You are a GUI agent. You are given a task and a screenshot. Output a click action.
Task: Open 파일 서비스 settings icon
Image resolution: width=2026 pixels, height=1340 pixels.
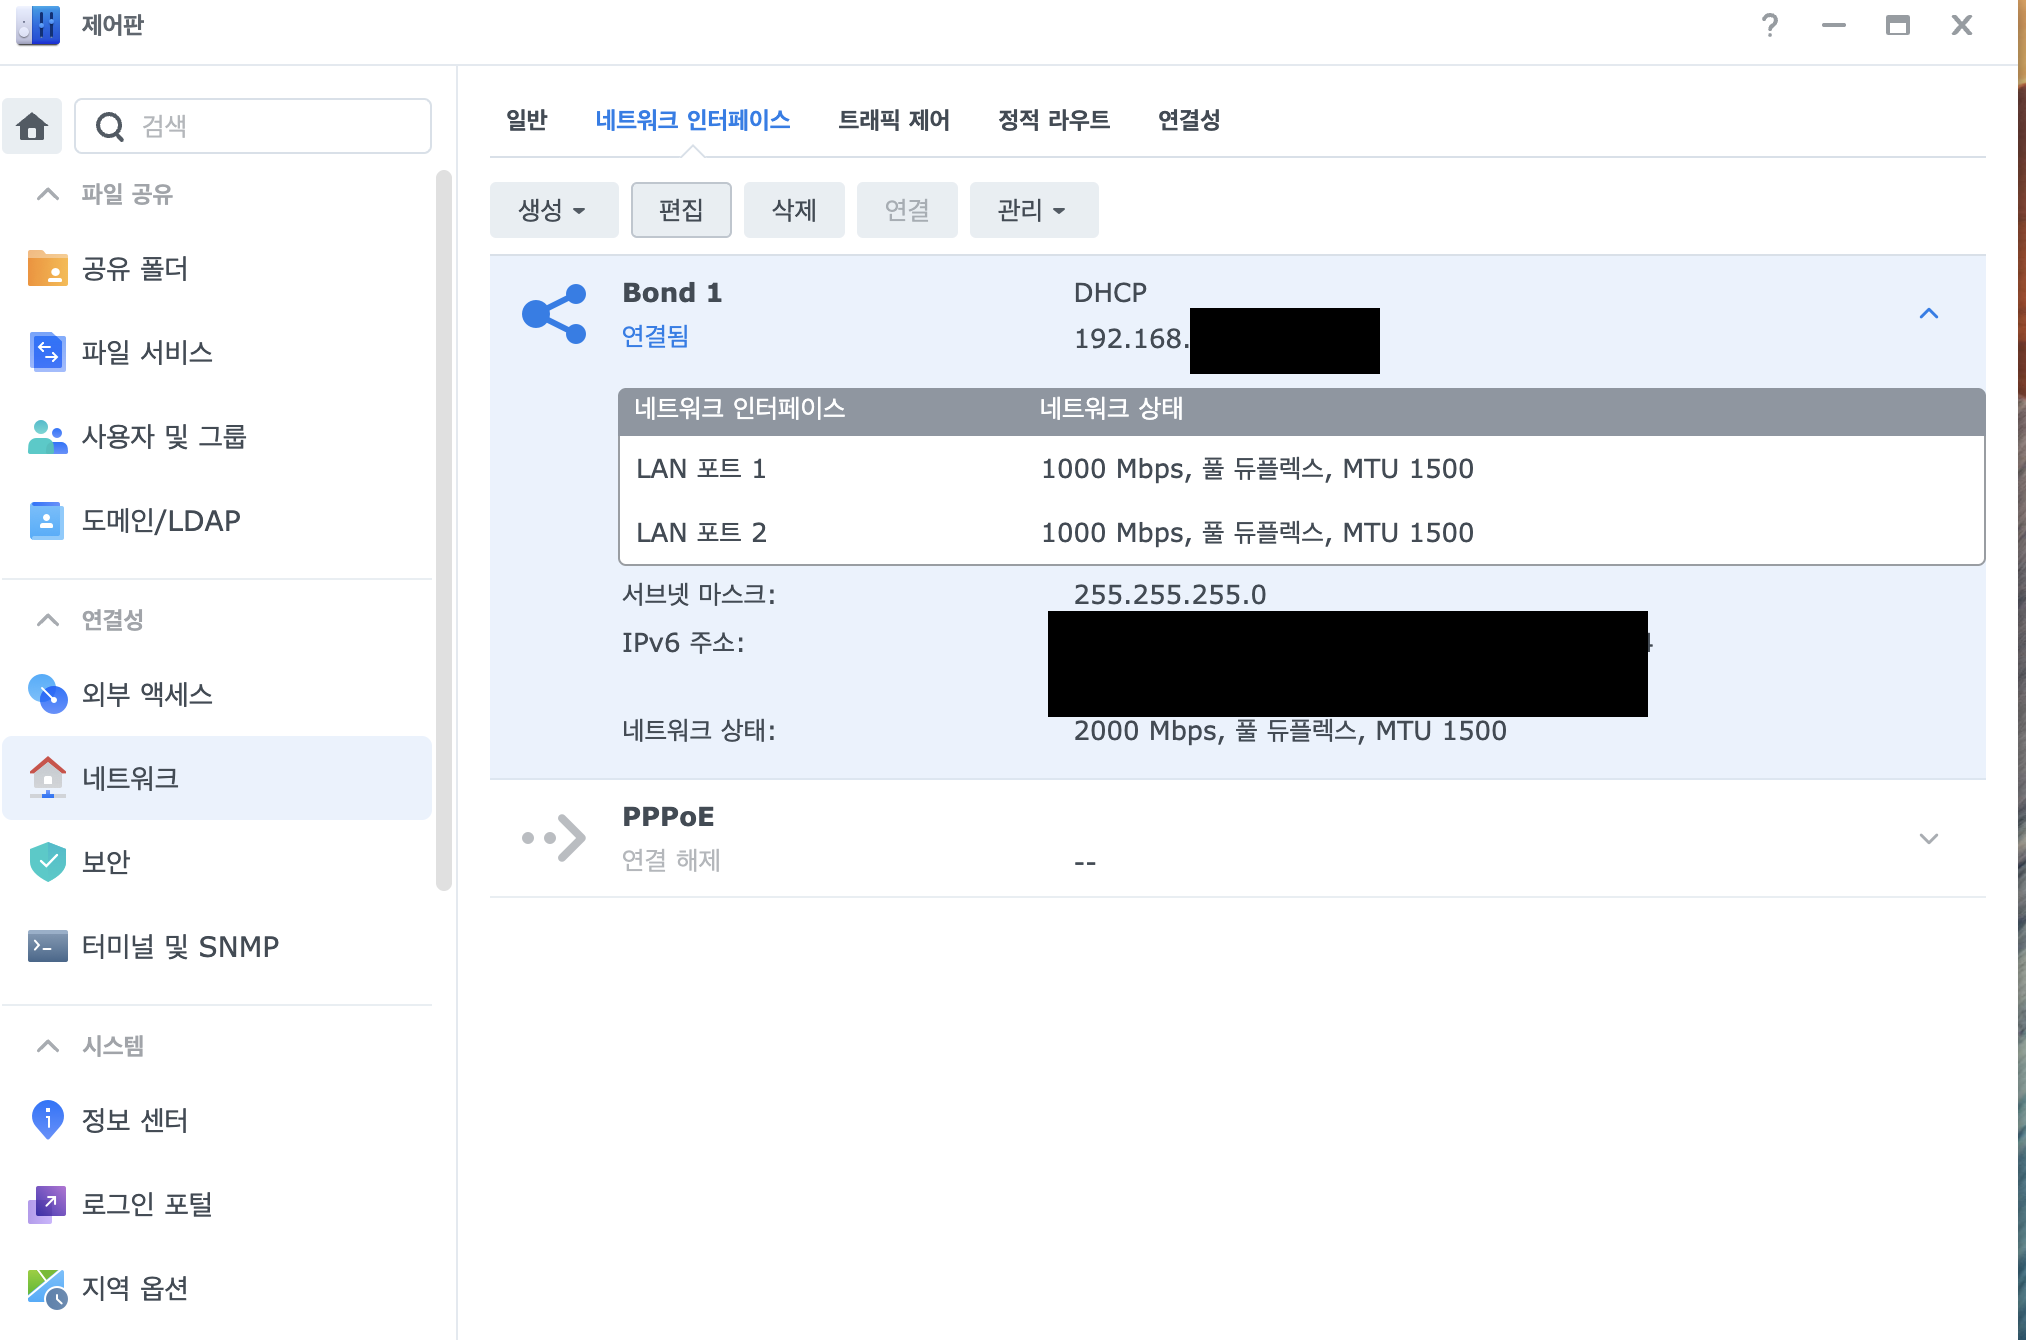click(x=47, y=352)
